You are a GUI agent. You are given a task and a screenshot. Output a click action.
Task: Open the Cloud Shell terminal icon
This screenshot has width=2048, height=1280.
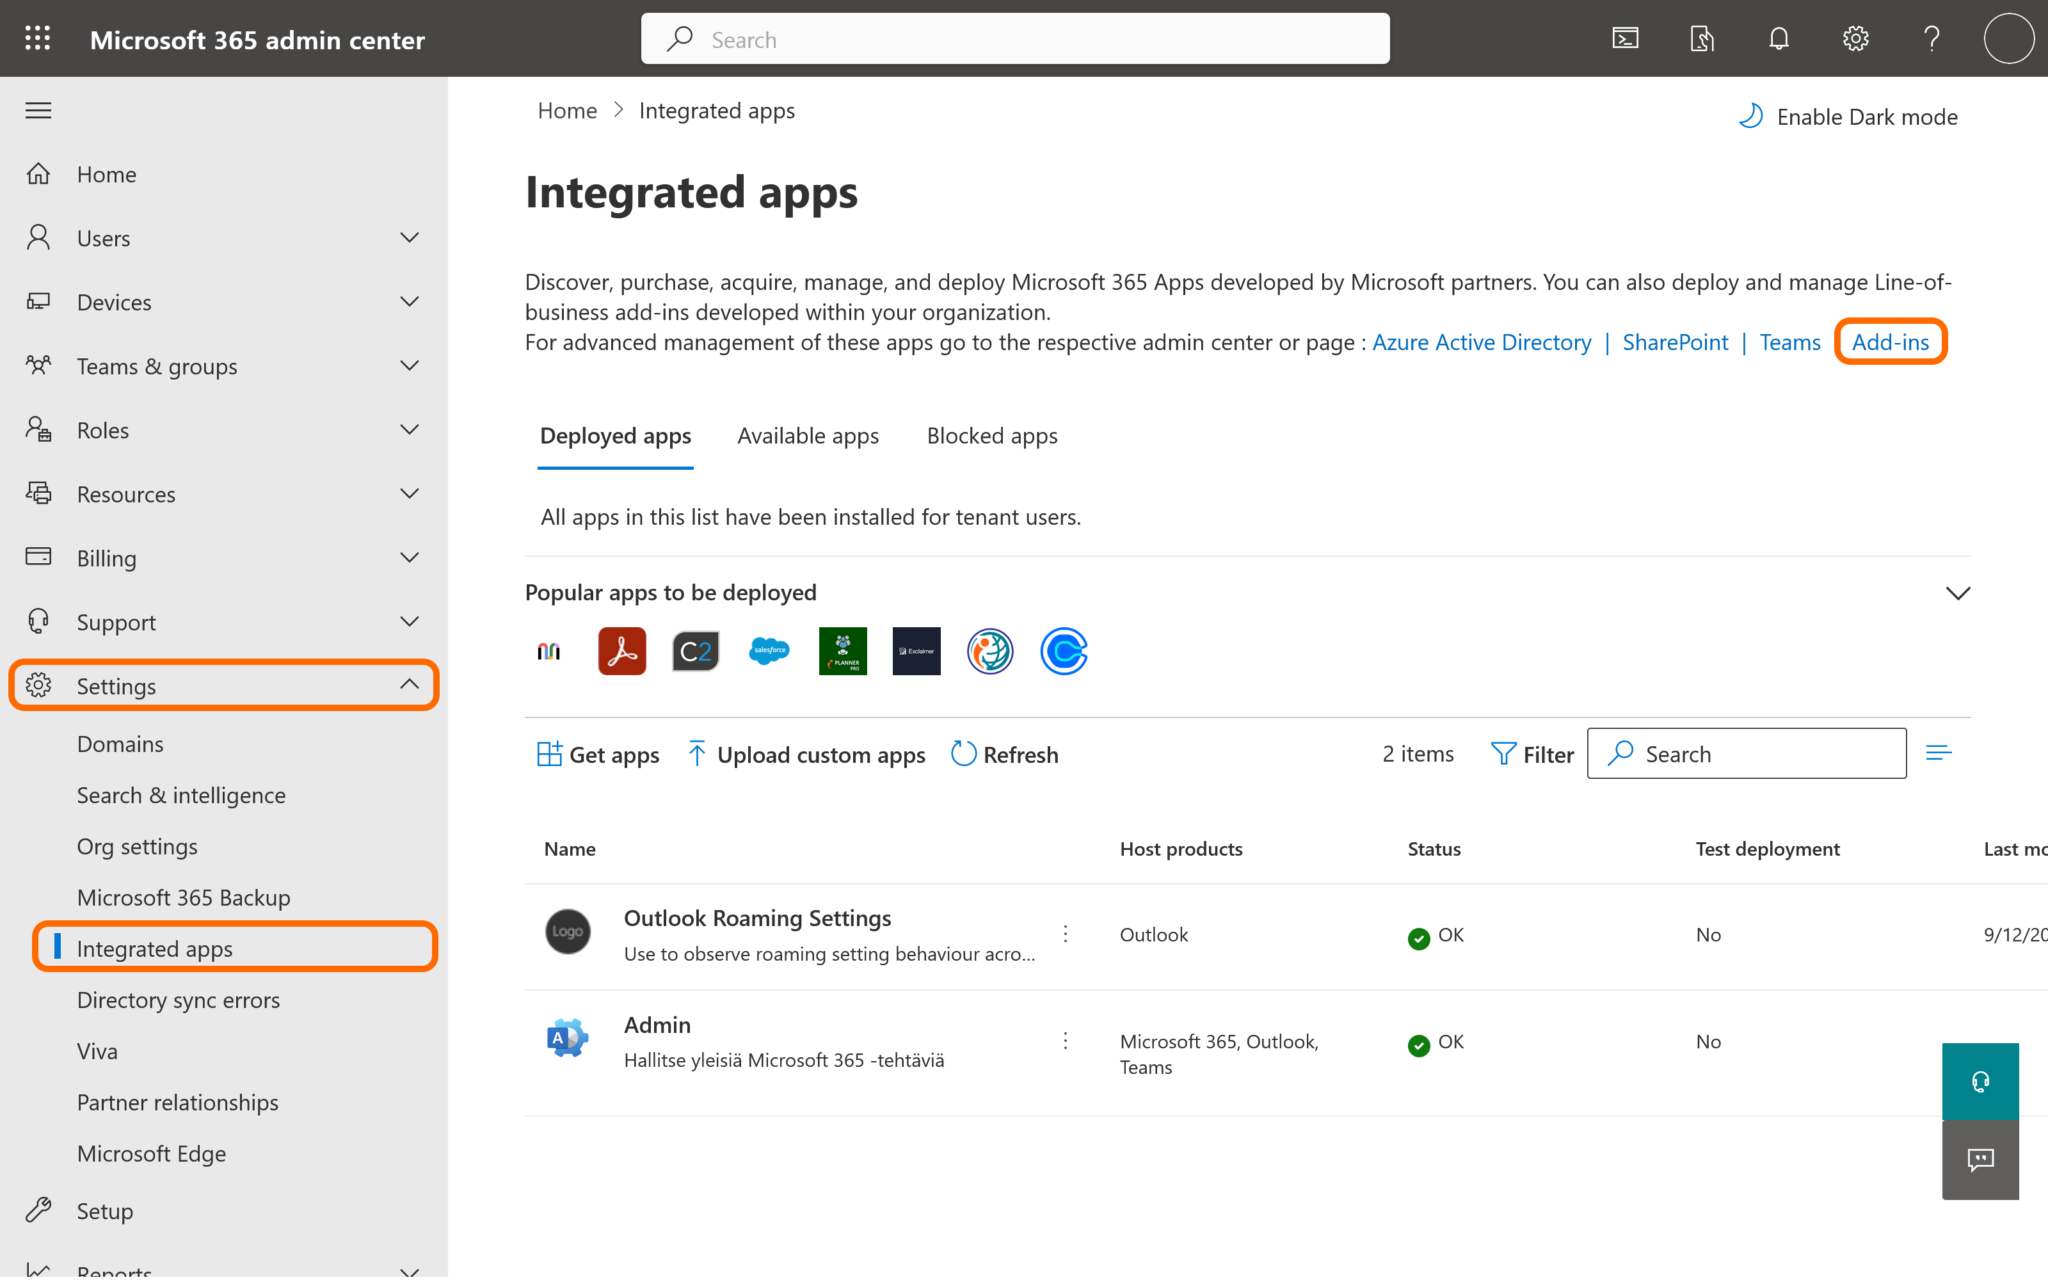[1625, 39]
